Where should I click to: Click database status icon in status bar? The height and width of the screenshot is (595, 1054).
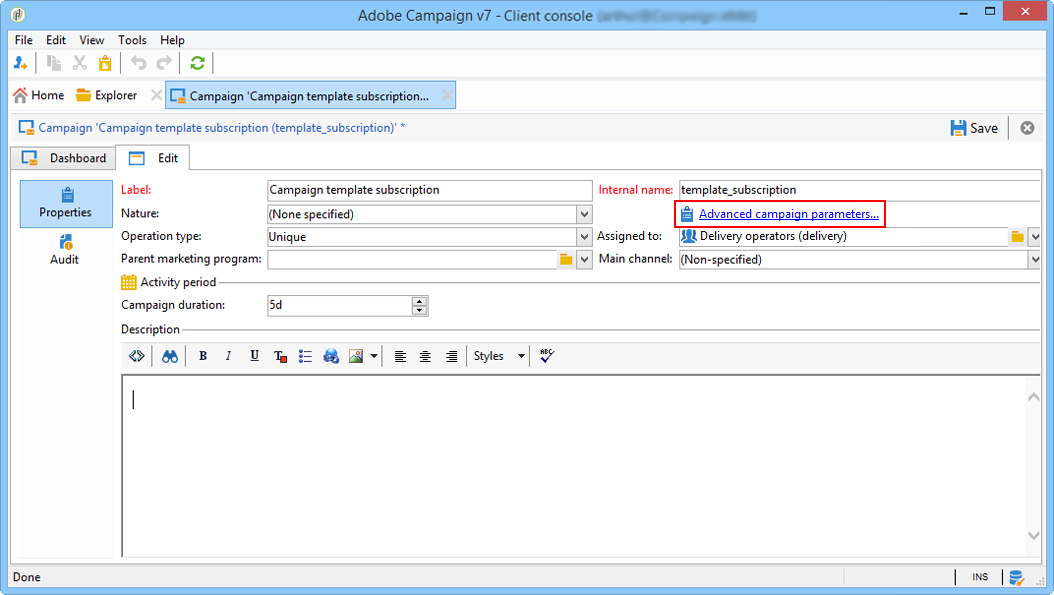click(1017, 577)
